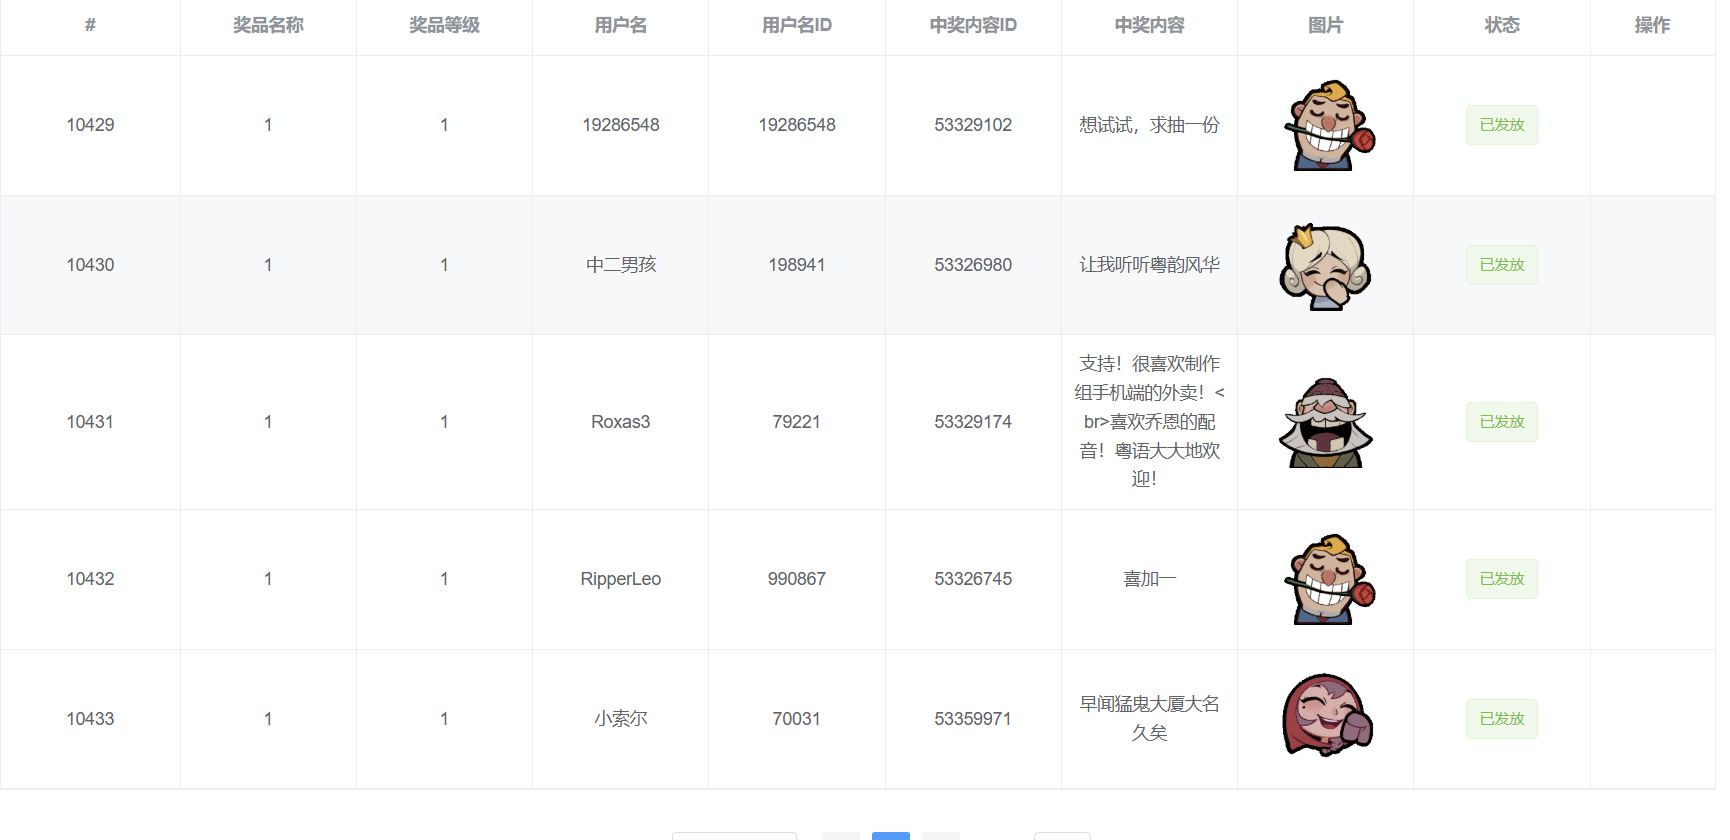This screenshot has width=1730, height=840.
Task: Click 奖品名称 value 1 in row 10429
Action: [268, 125]
